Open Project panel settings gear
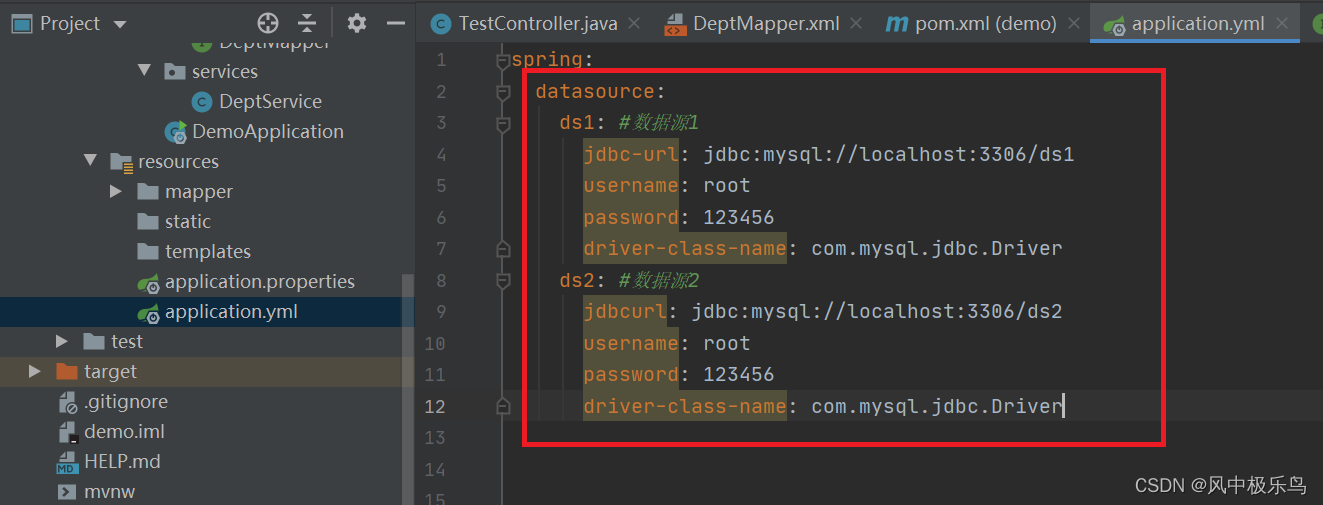 [x=357, y=23]
